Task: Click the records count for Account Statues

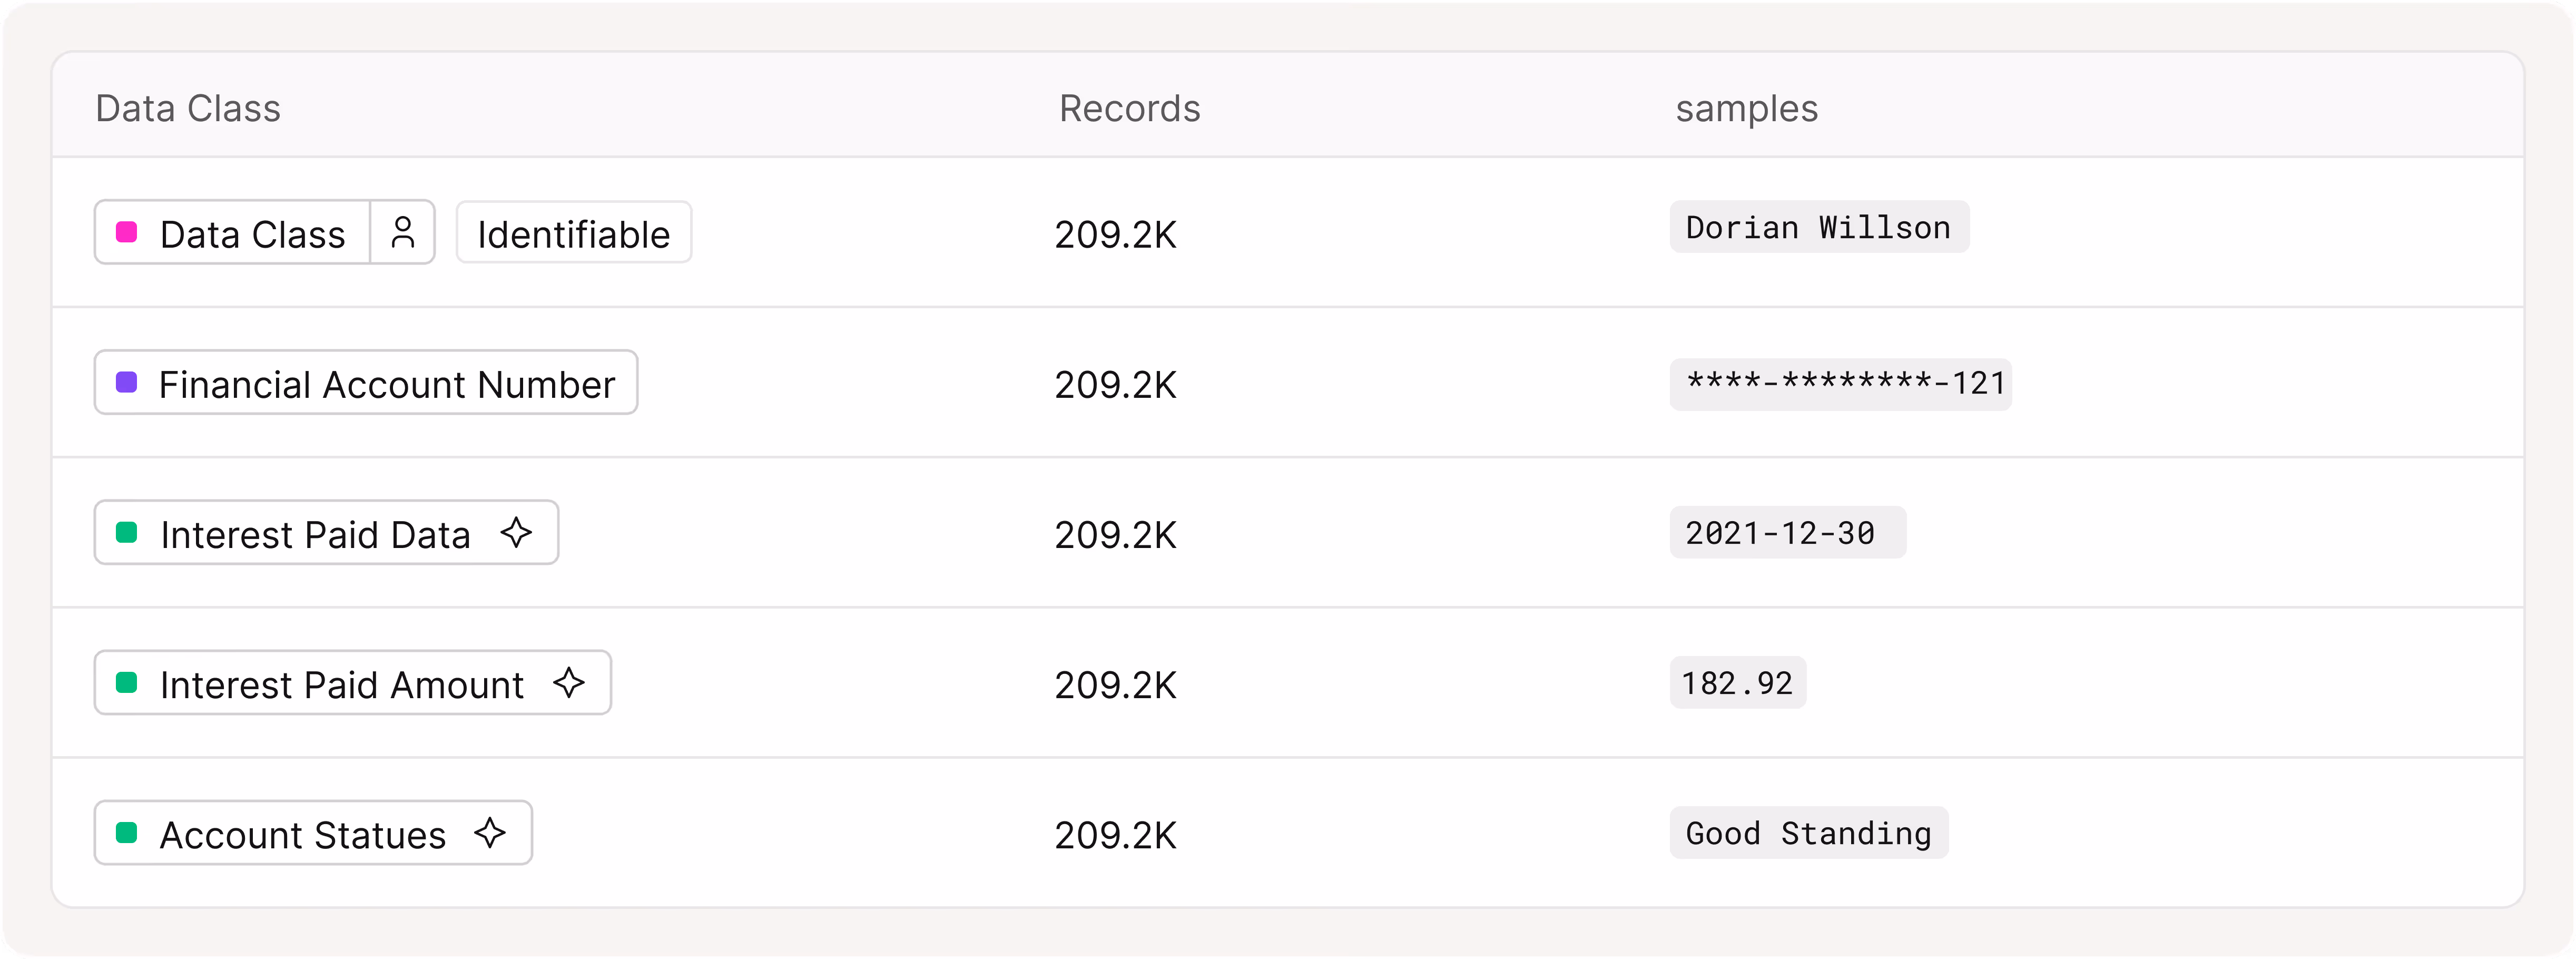Action: [1116, 835]
